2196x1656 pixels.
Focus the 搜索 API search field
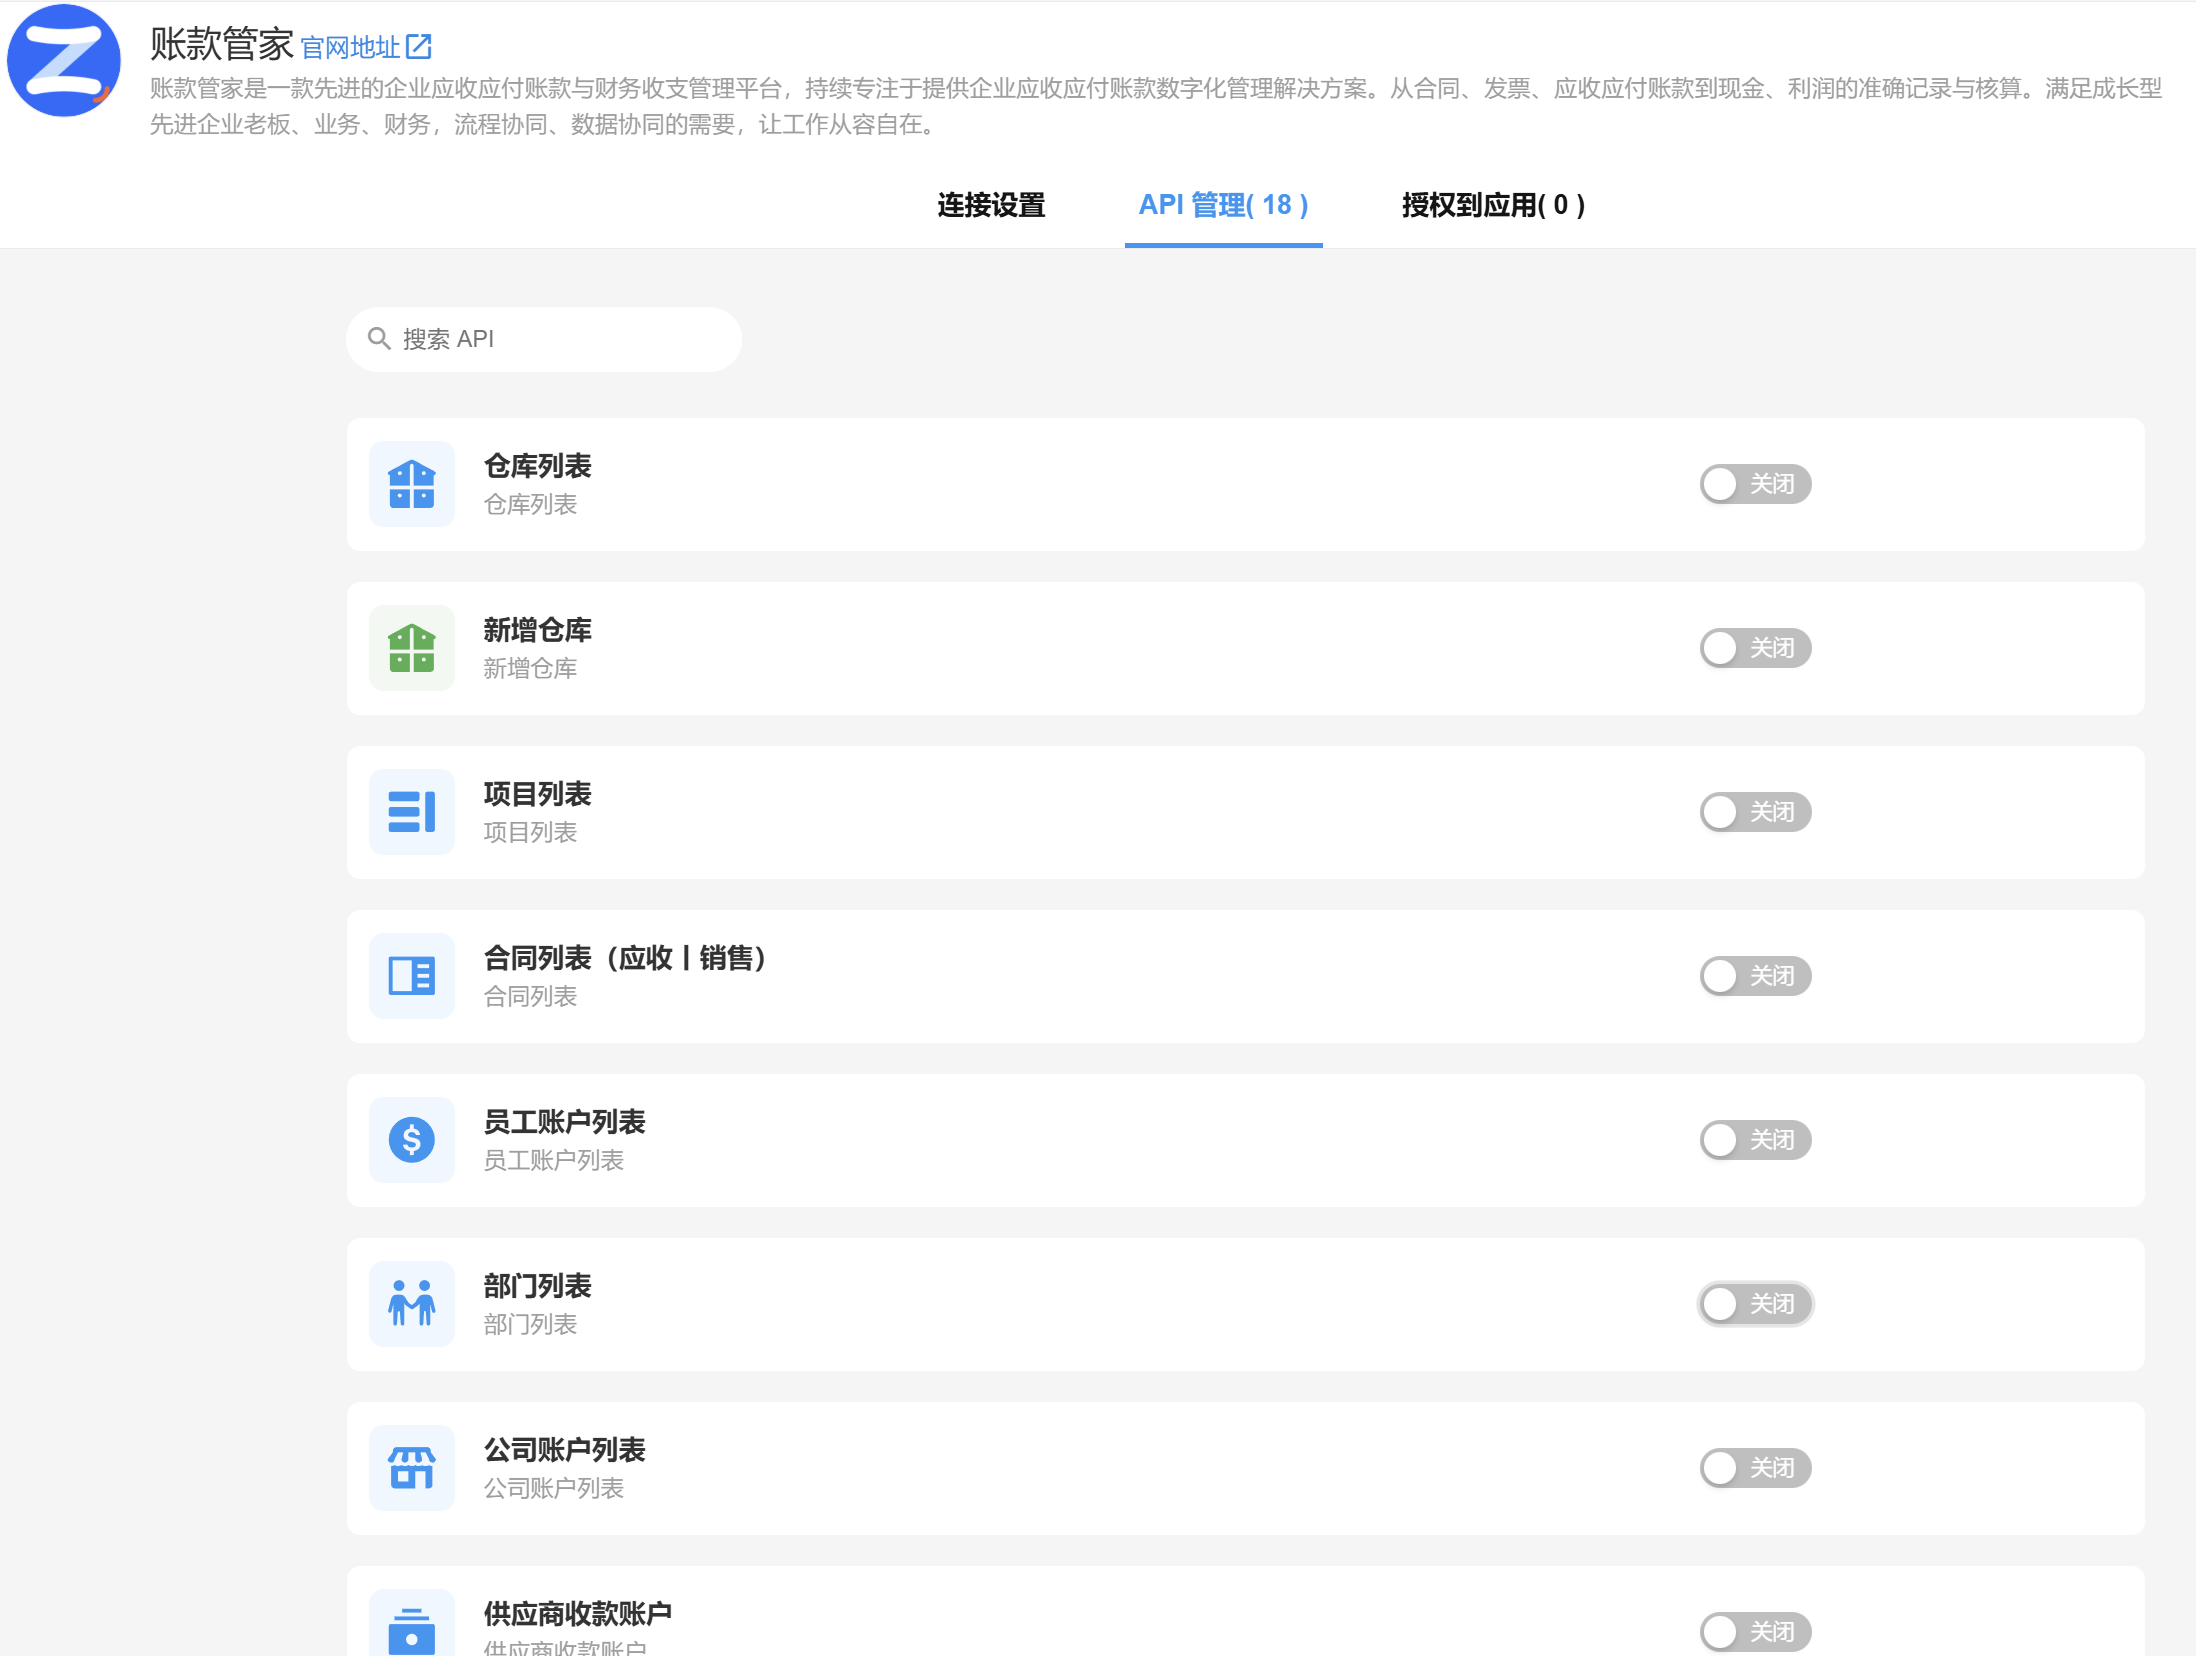544,339
